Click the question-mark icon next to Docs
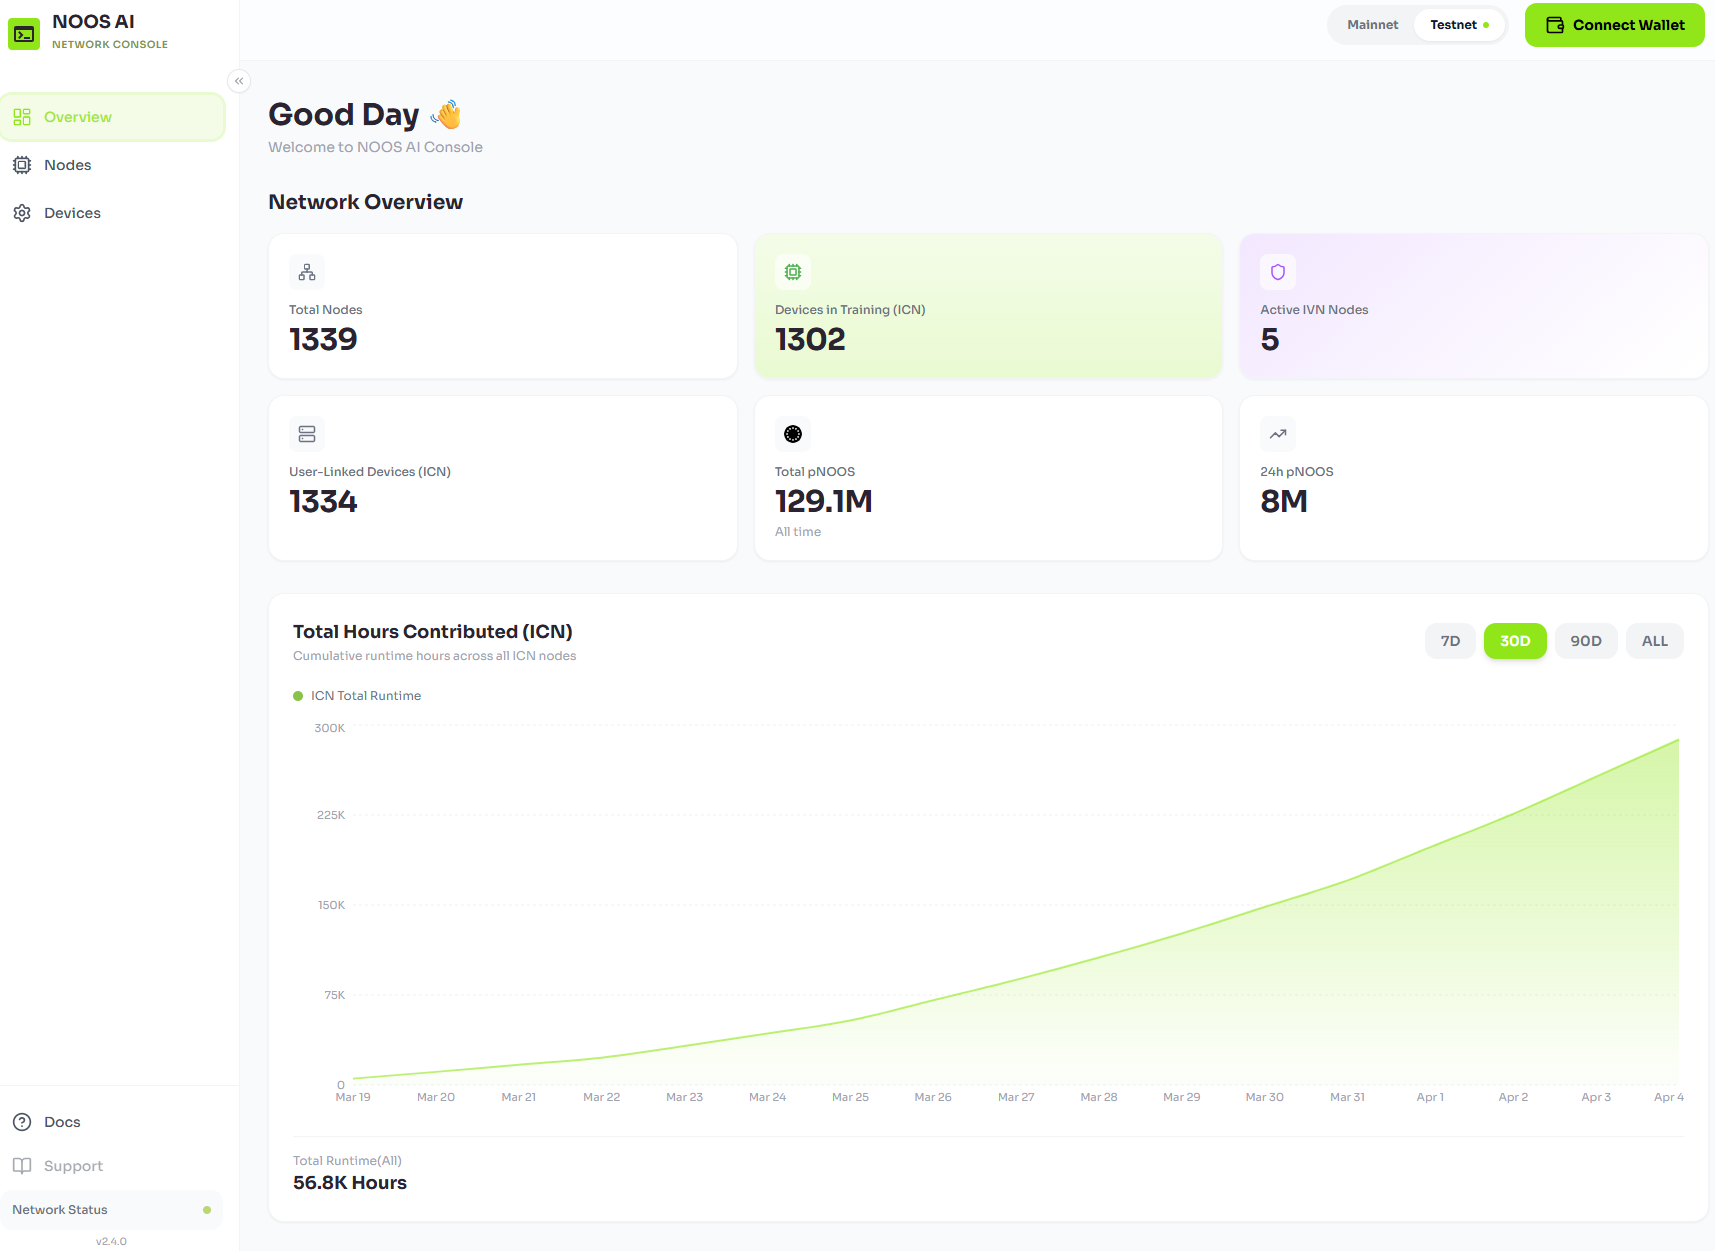This screenshot has height=1251, width=1715. click(x=22, y=1121)
